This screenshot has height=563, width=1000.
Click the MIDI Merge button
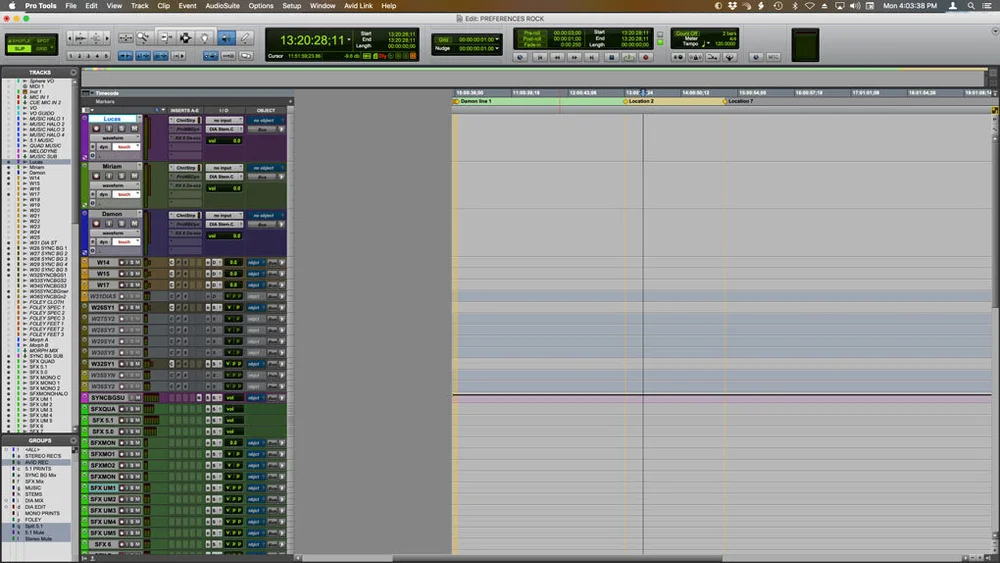point(712,57)
